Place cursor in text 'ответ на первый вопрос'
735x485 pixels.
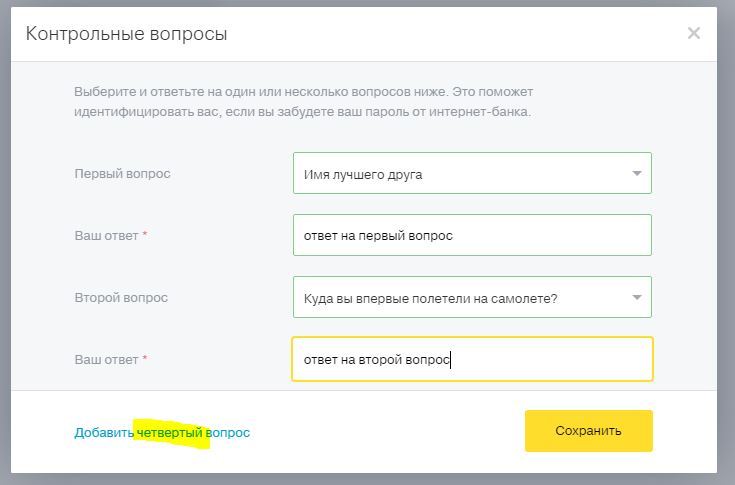click(x=378, y=236)
